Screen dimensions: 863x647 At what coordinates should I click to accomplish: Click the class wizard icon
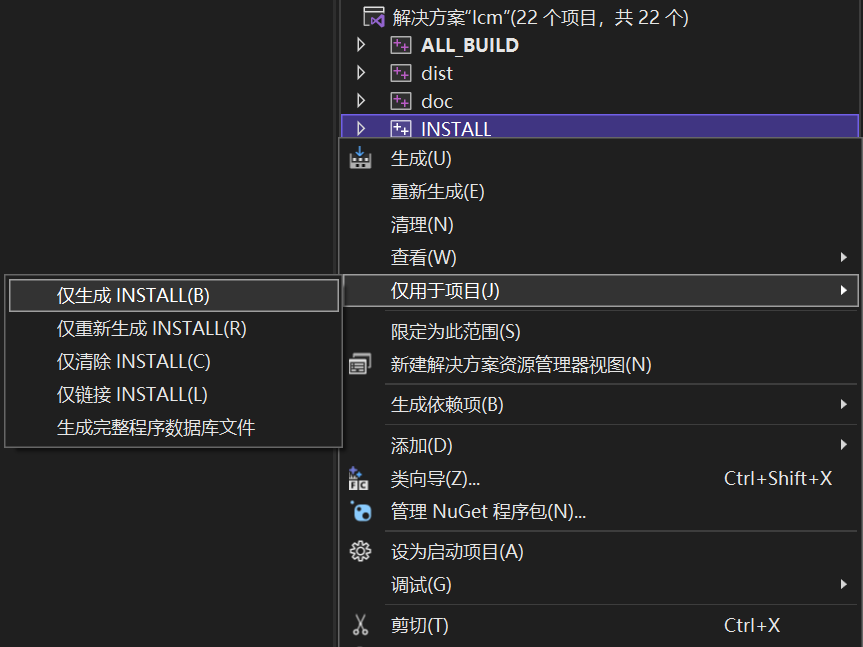coord(358,479)
